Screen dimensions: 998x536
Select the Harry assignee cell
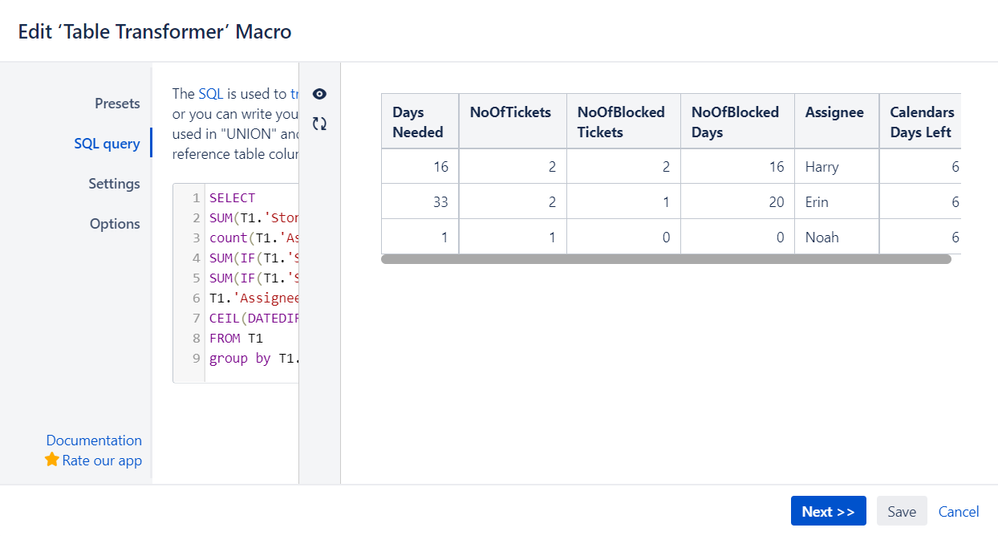coord(822,167)
